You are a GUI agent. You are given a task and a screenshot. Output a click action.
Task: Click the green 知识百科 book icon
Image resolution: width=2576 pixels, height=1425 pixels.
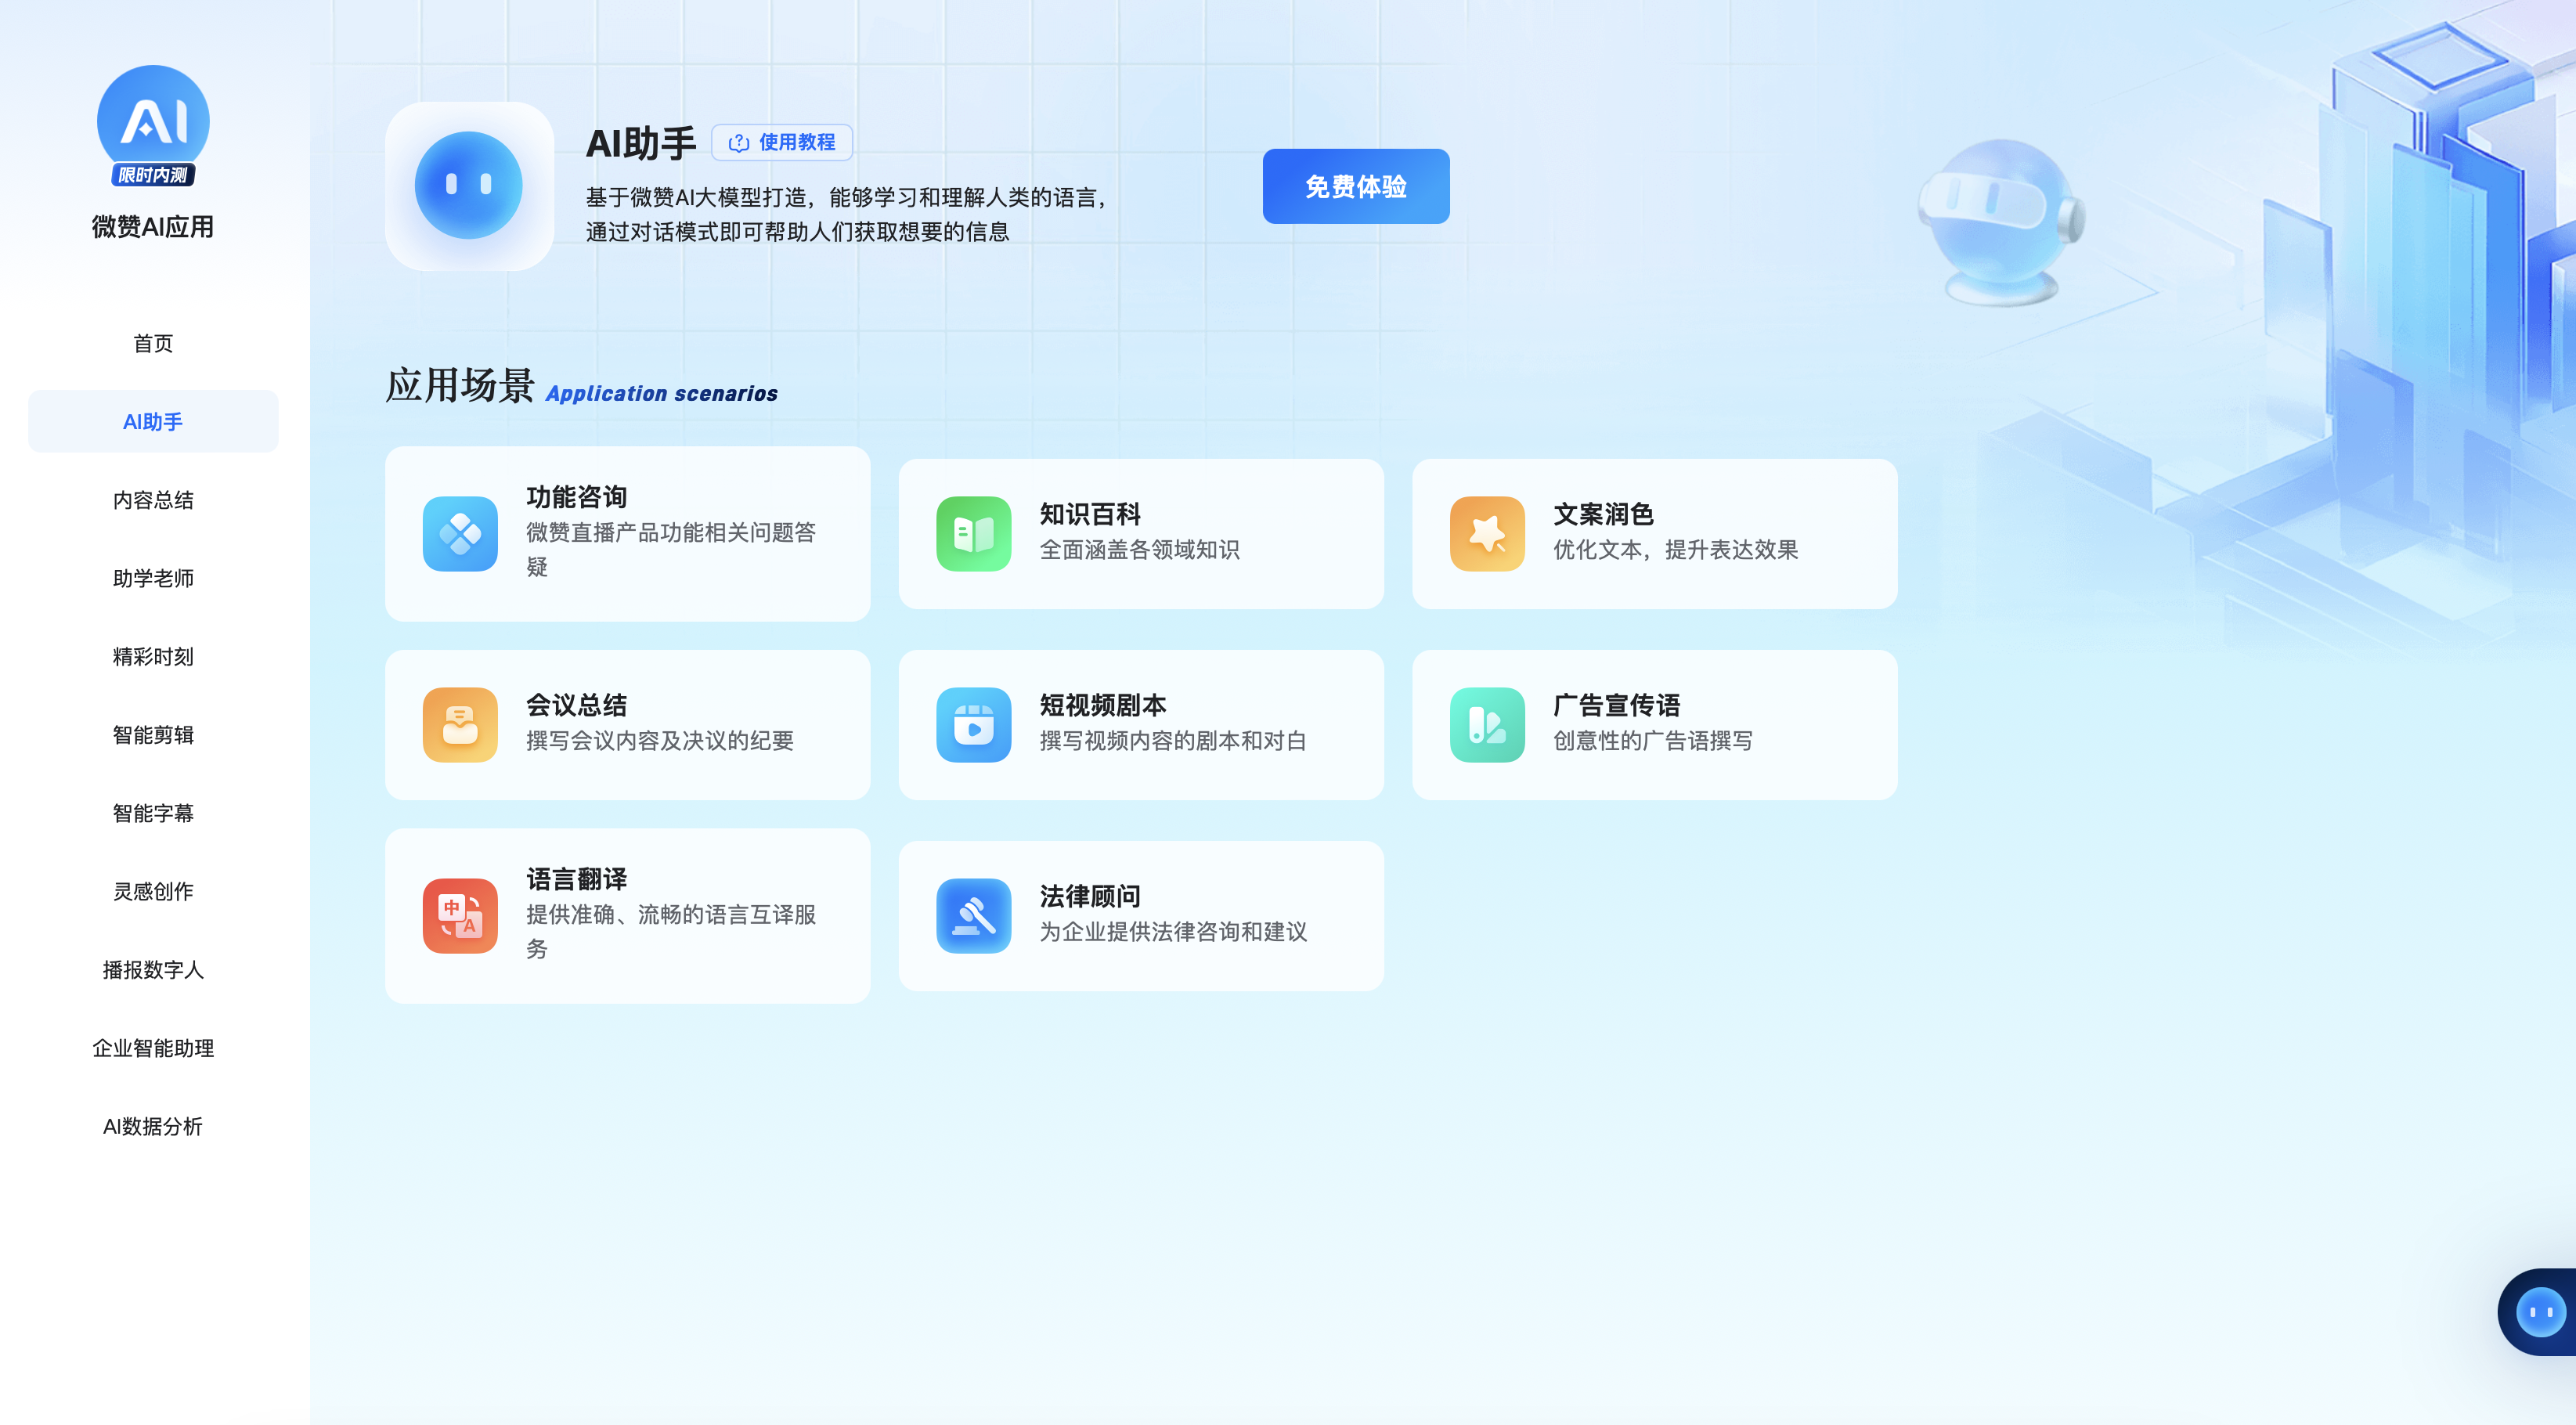pos(973,534)
